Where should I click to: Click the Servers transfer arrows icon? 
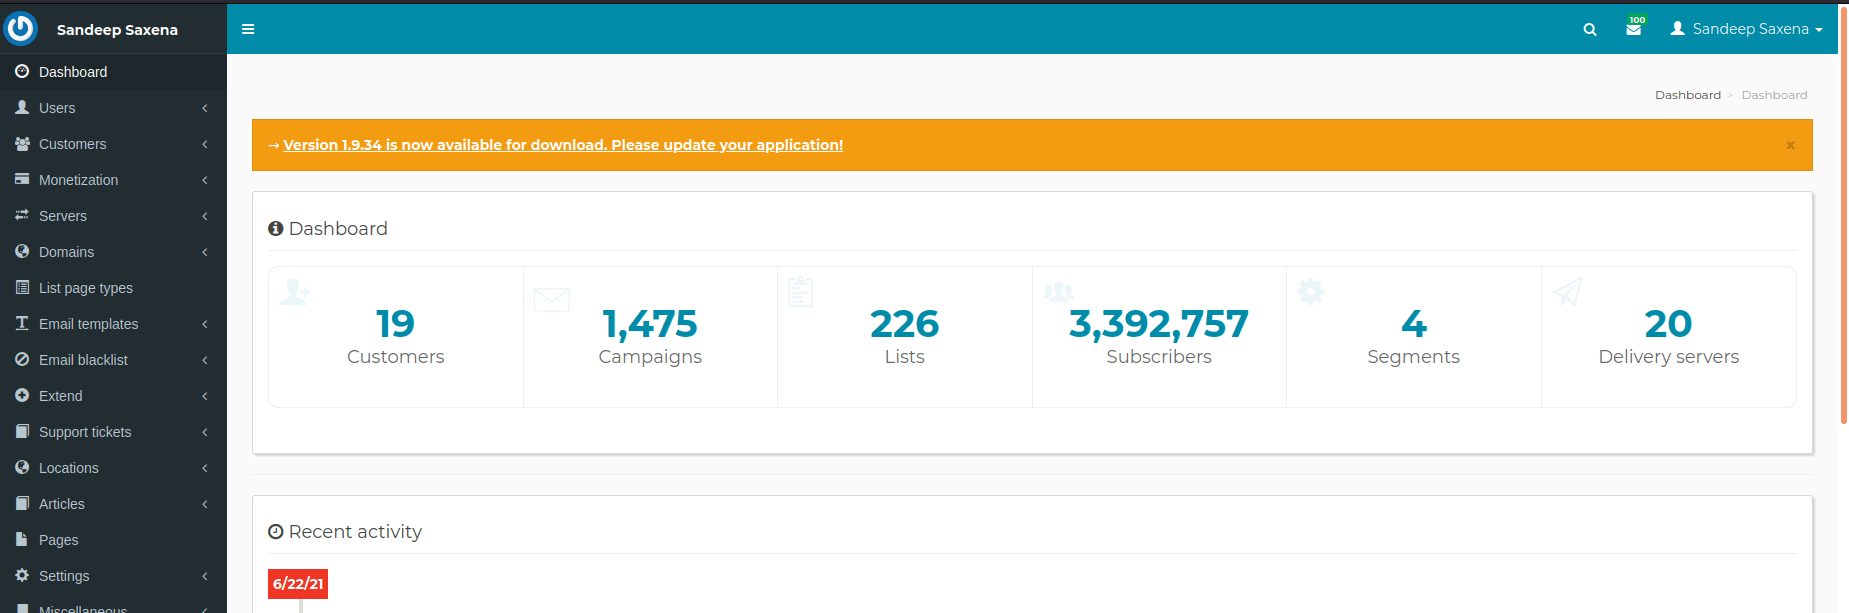22,215
